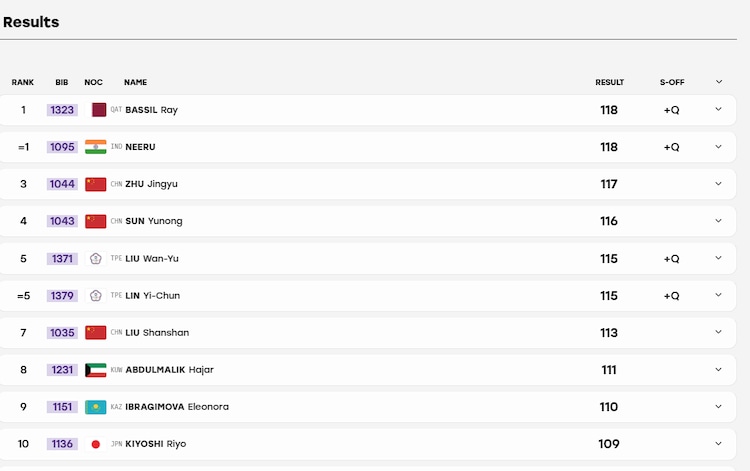
Task: Expand details for SUN Yunong row
Action: (718, 221)
